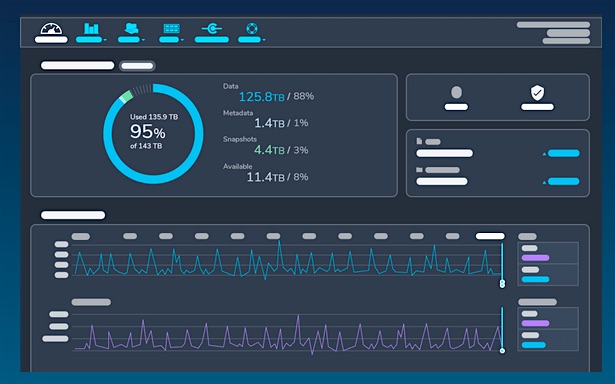Viewport: 615px width, 384px height.
Task: Expand dropdown arrow beside lifebuoy menu
Action: click(x=264, y=40)
